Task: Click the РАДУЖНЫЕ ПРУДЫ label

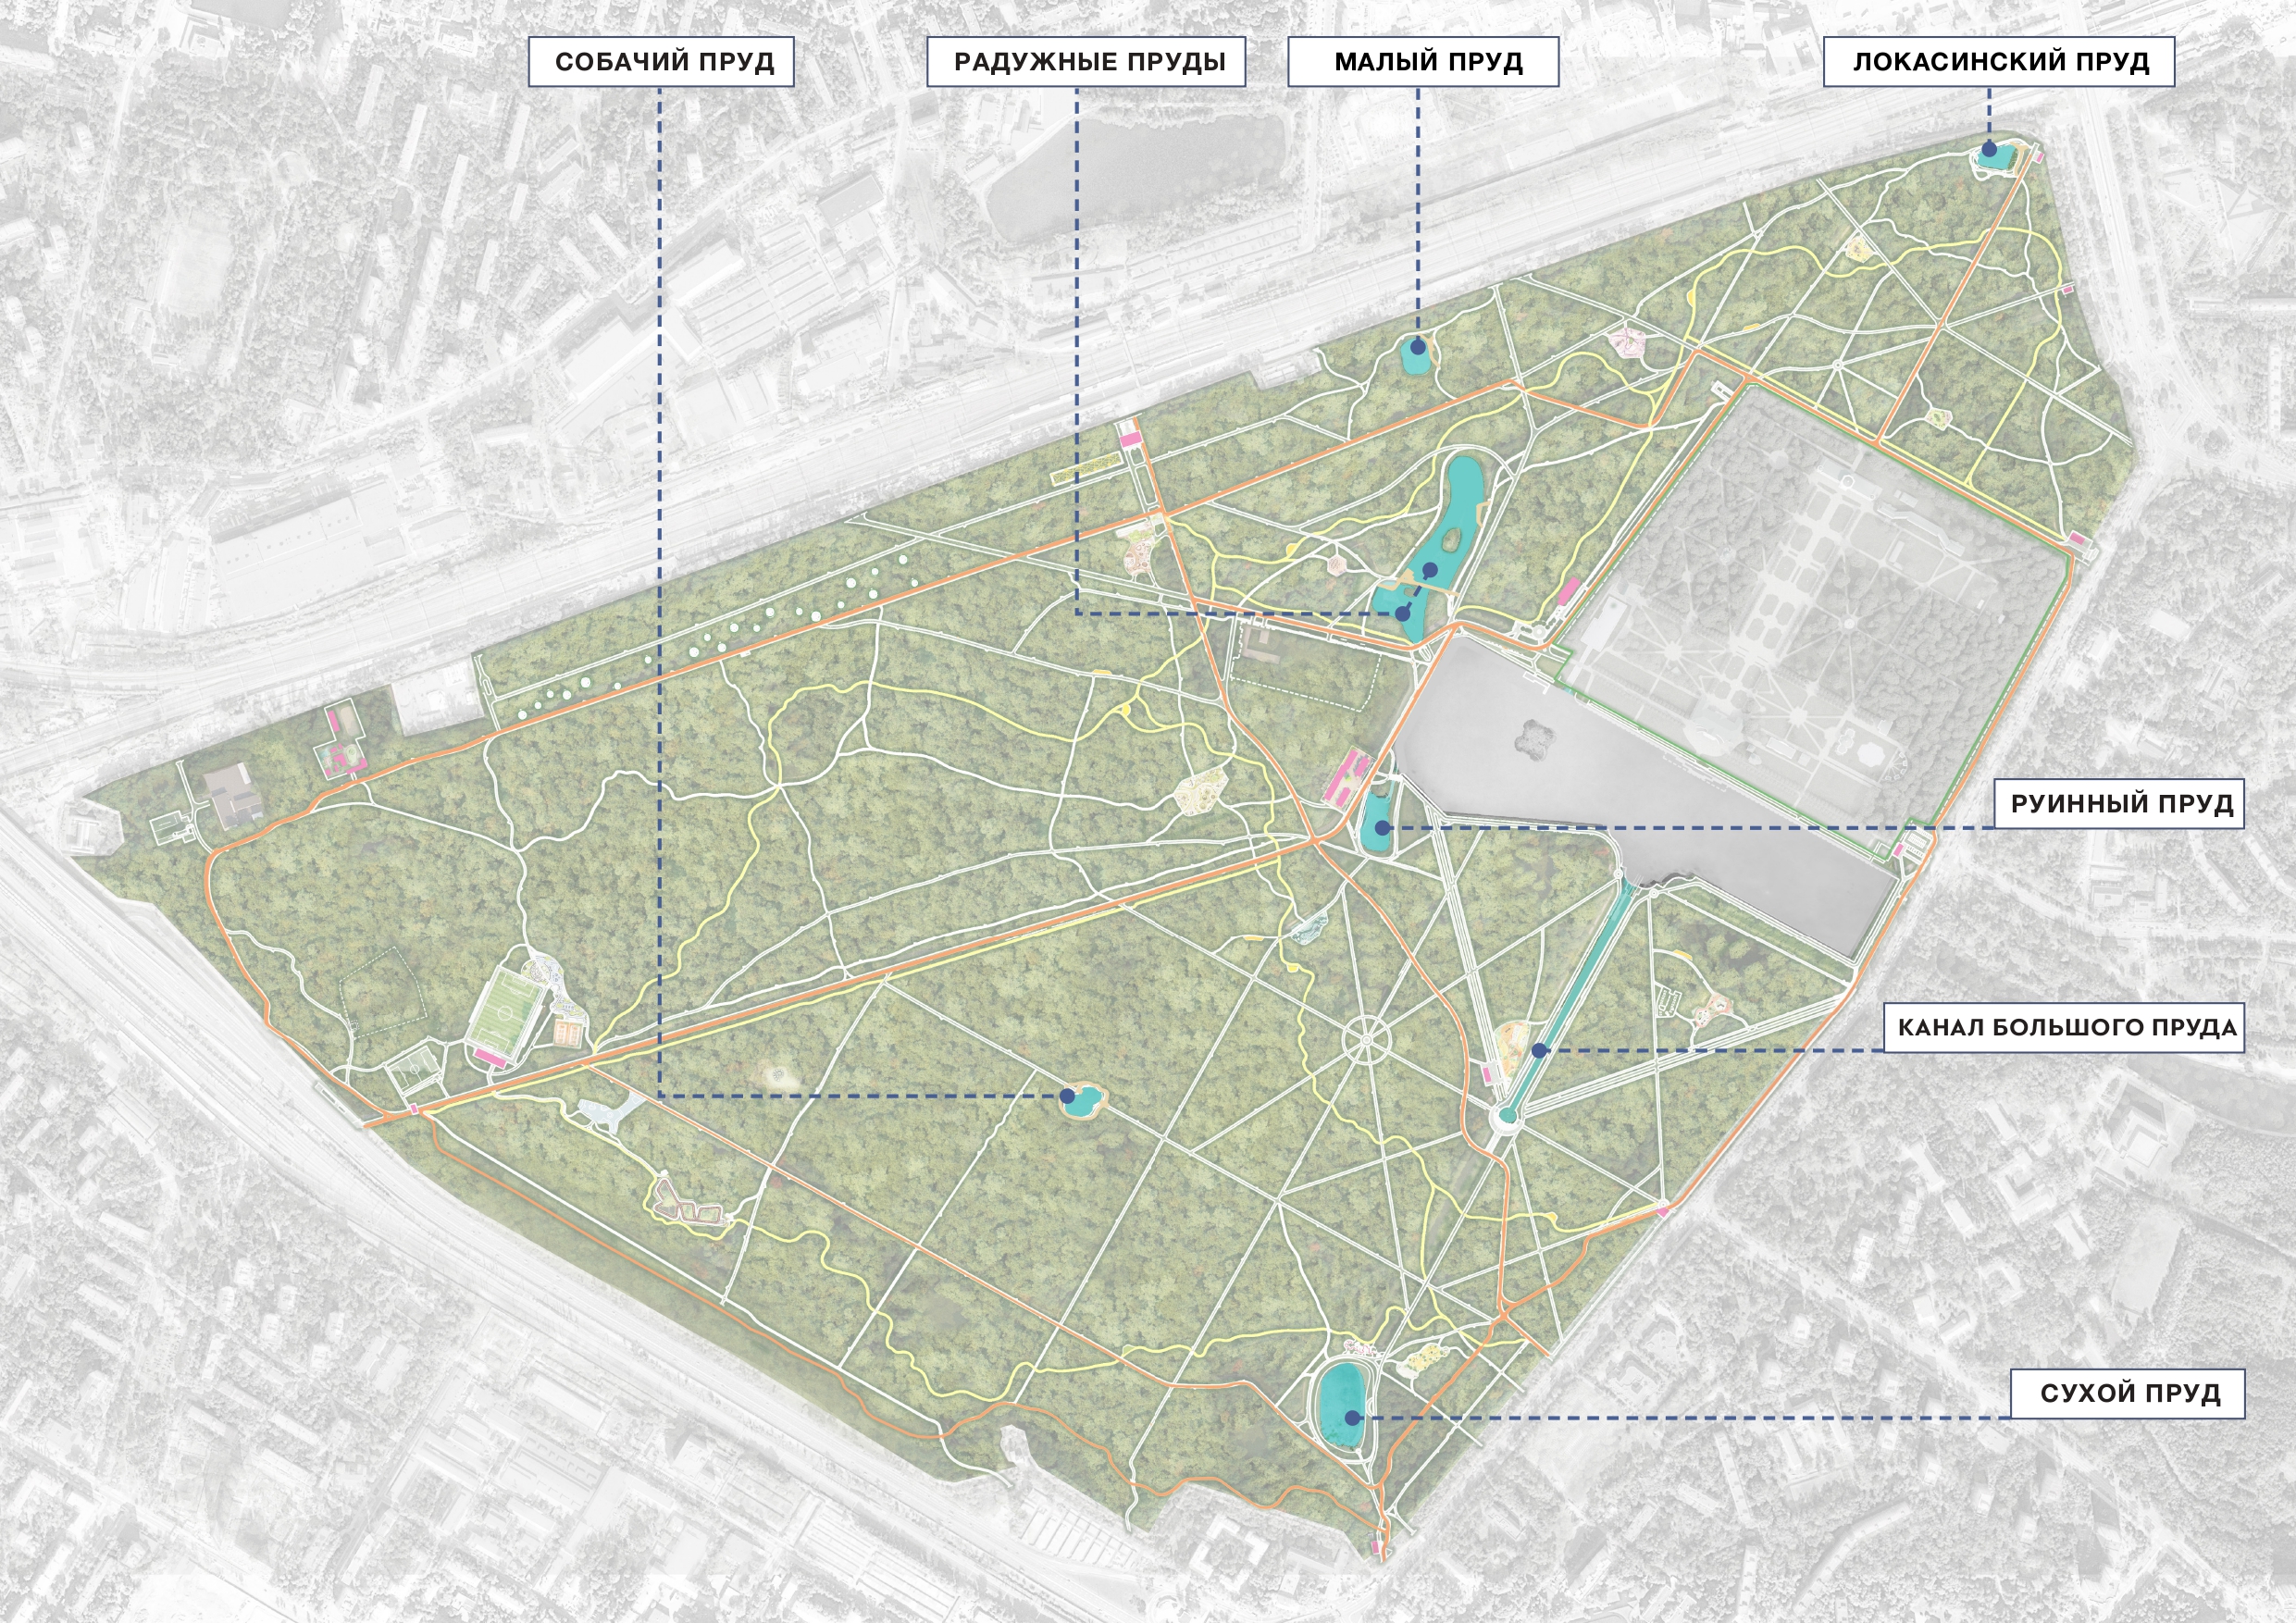Action: pos(1088,62)
